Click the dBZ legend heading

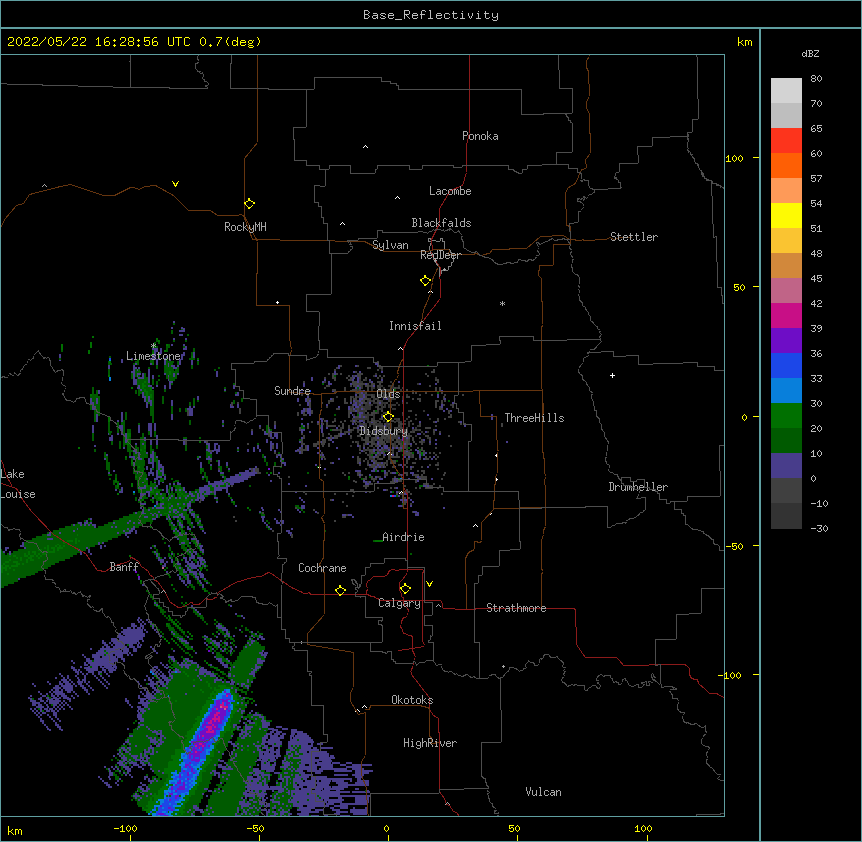click(x=810, y=54)
